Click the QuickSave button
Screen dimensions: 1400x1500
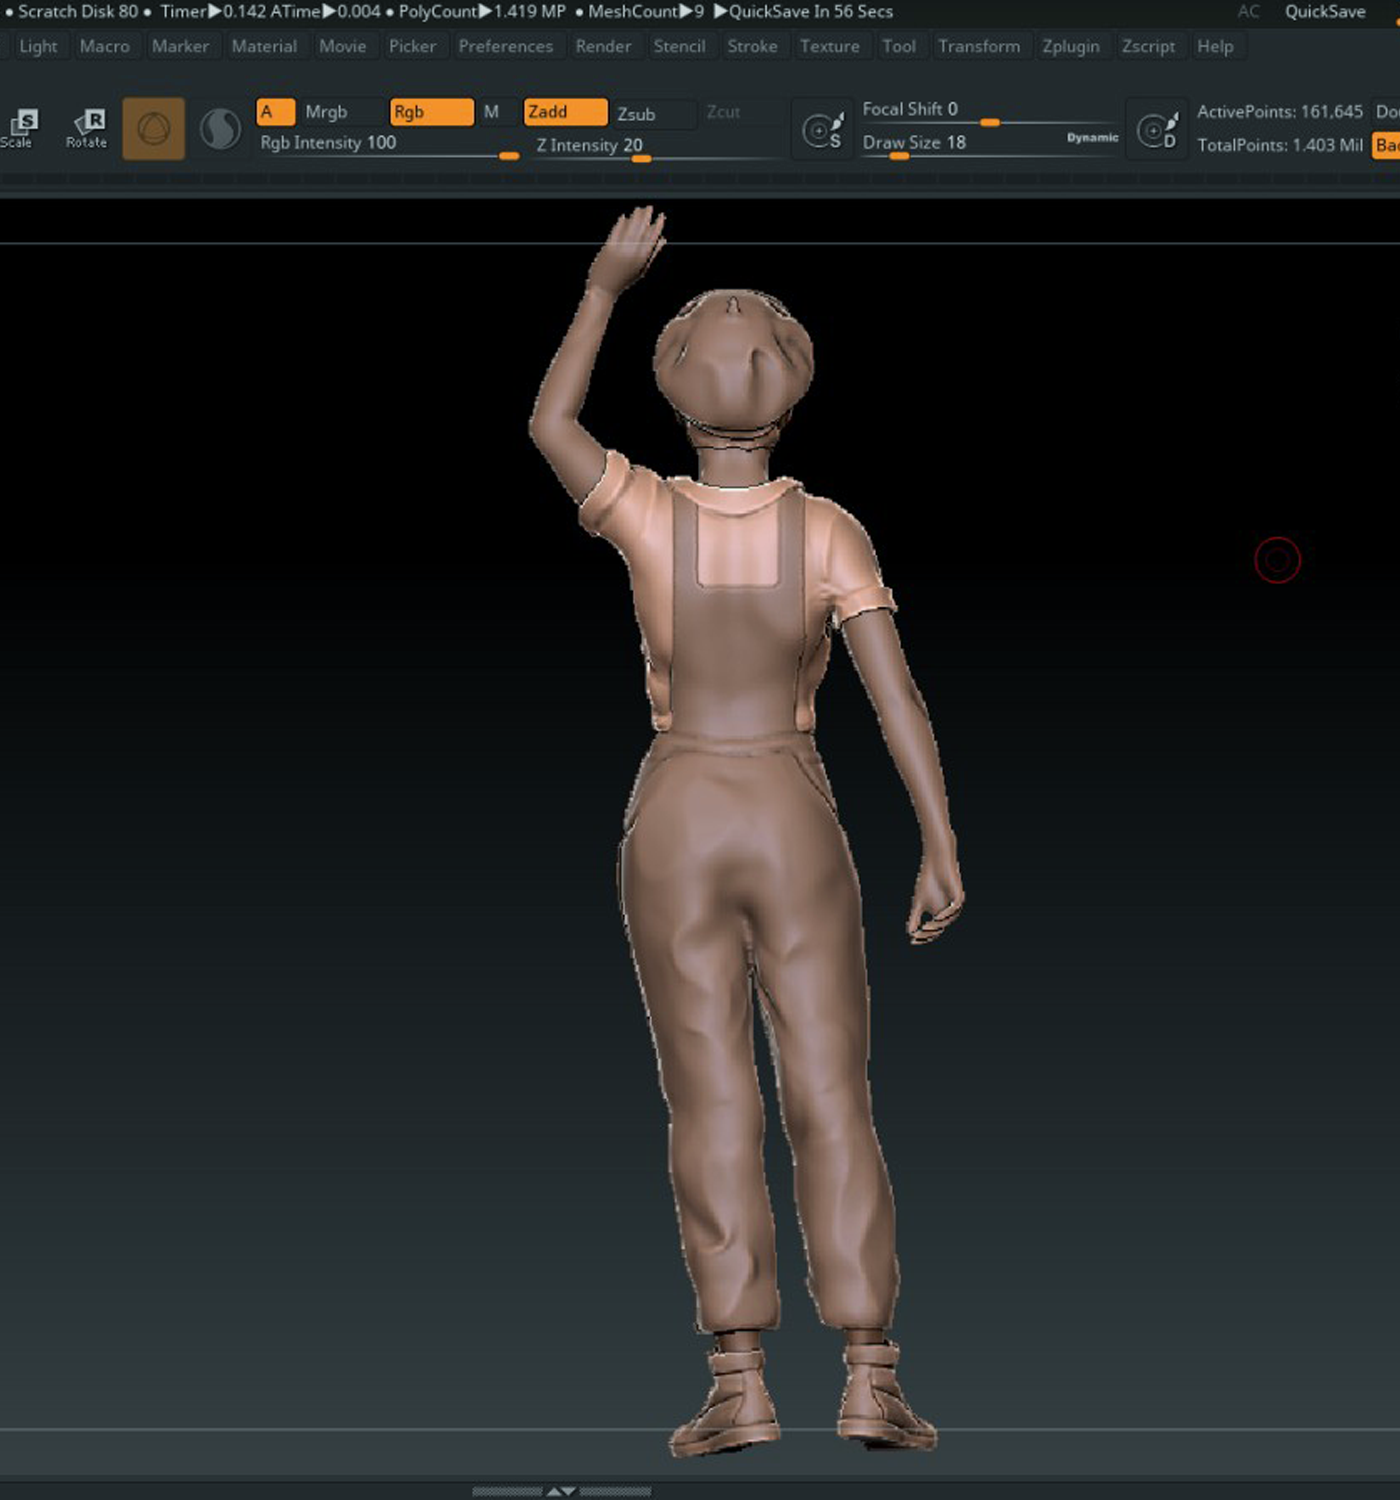tap(1325, 12)
